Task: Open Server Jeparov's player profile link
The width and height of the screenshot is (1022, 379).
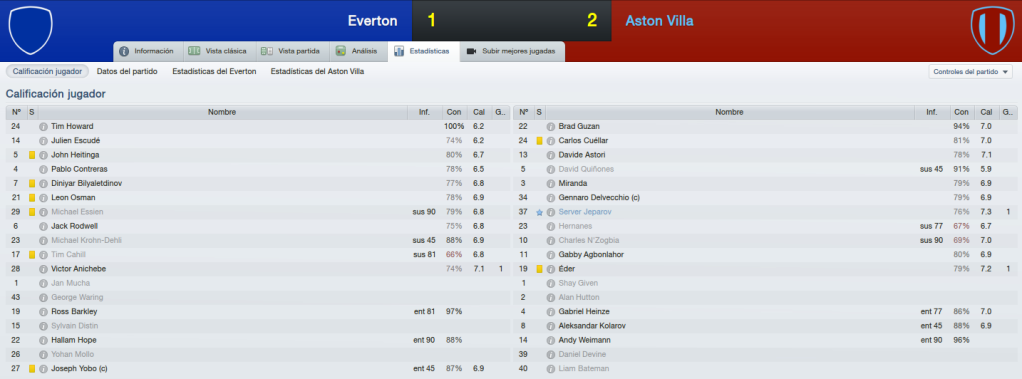Action: point(585,212)
